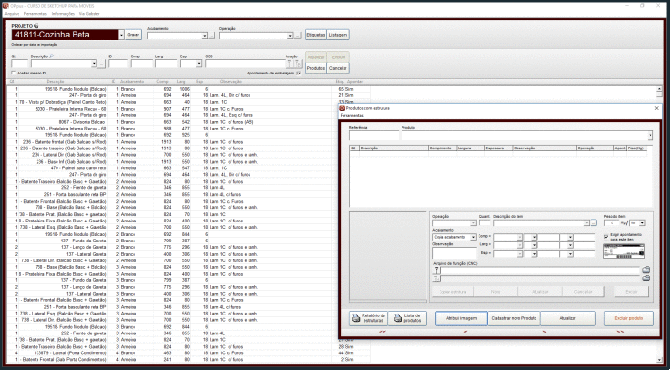Click the Cancelar button in the main window
The width and height of the screenshot is (670, 370).
[x=338, y=68]
